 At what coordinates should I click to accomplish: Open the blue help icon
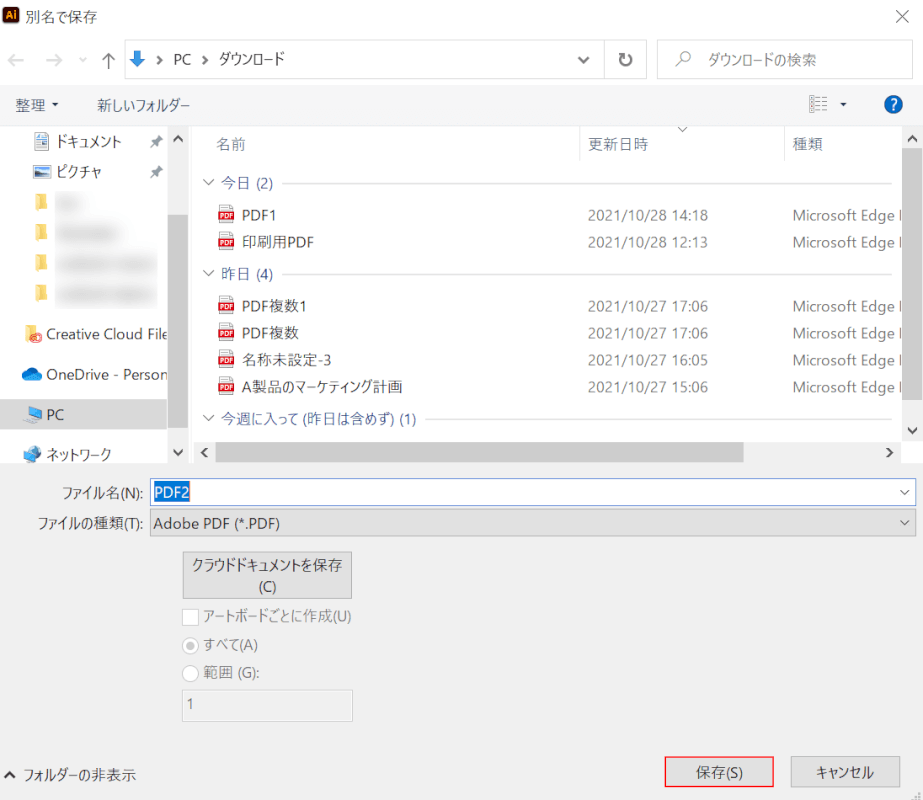pyautogui.click(x=893, y=105)
